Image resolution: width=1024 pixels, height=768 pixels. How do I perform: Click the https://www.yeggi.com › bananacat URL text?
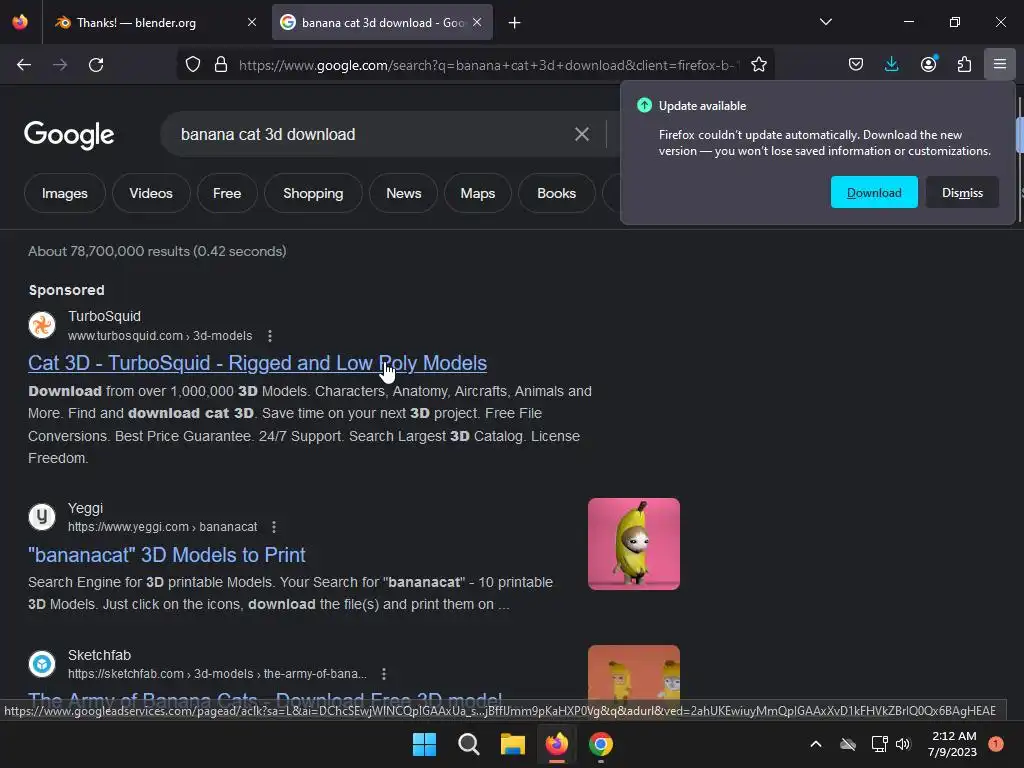pos(163,527)
